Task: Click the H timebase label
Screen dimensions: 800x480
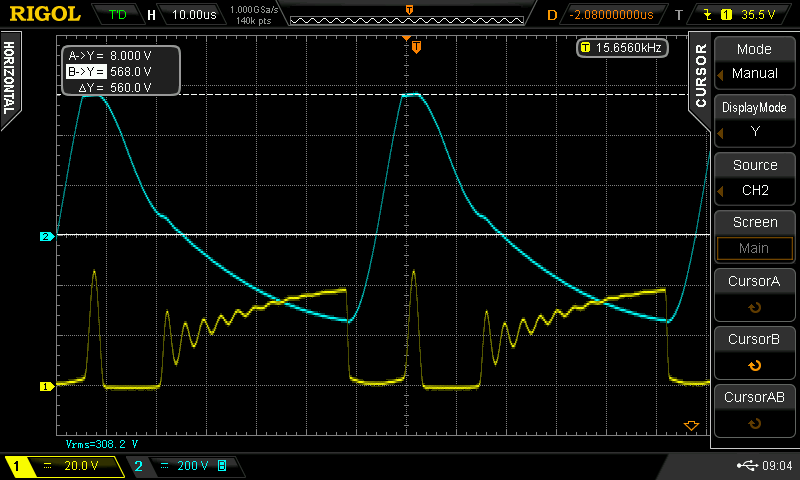Action: 151,15
